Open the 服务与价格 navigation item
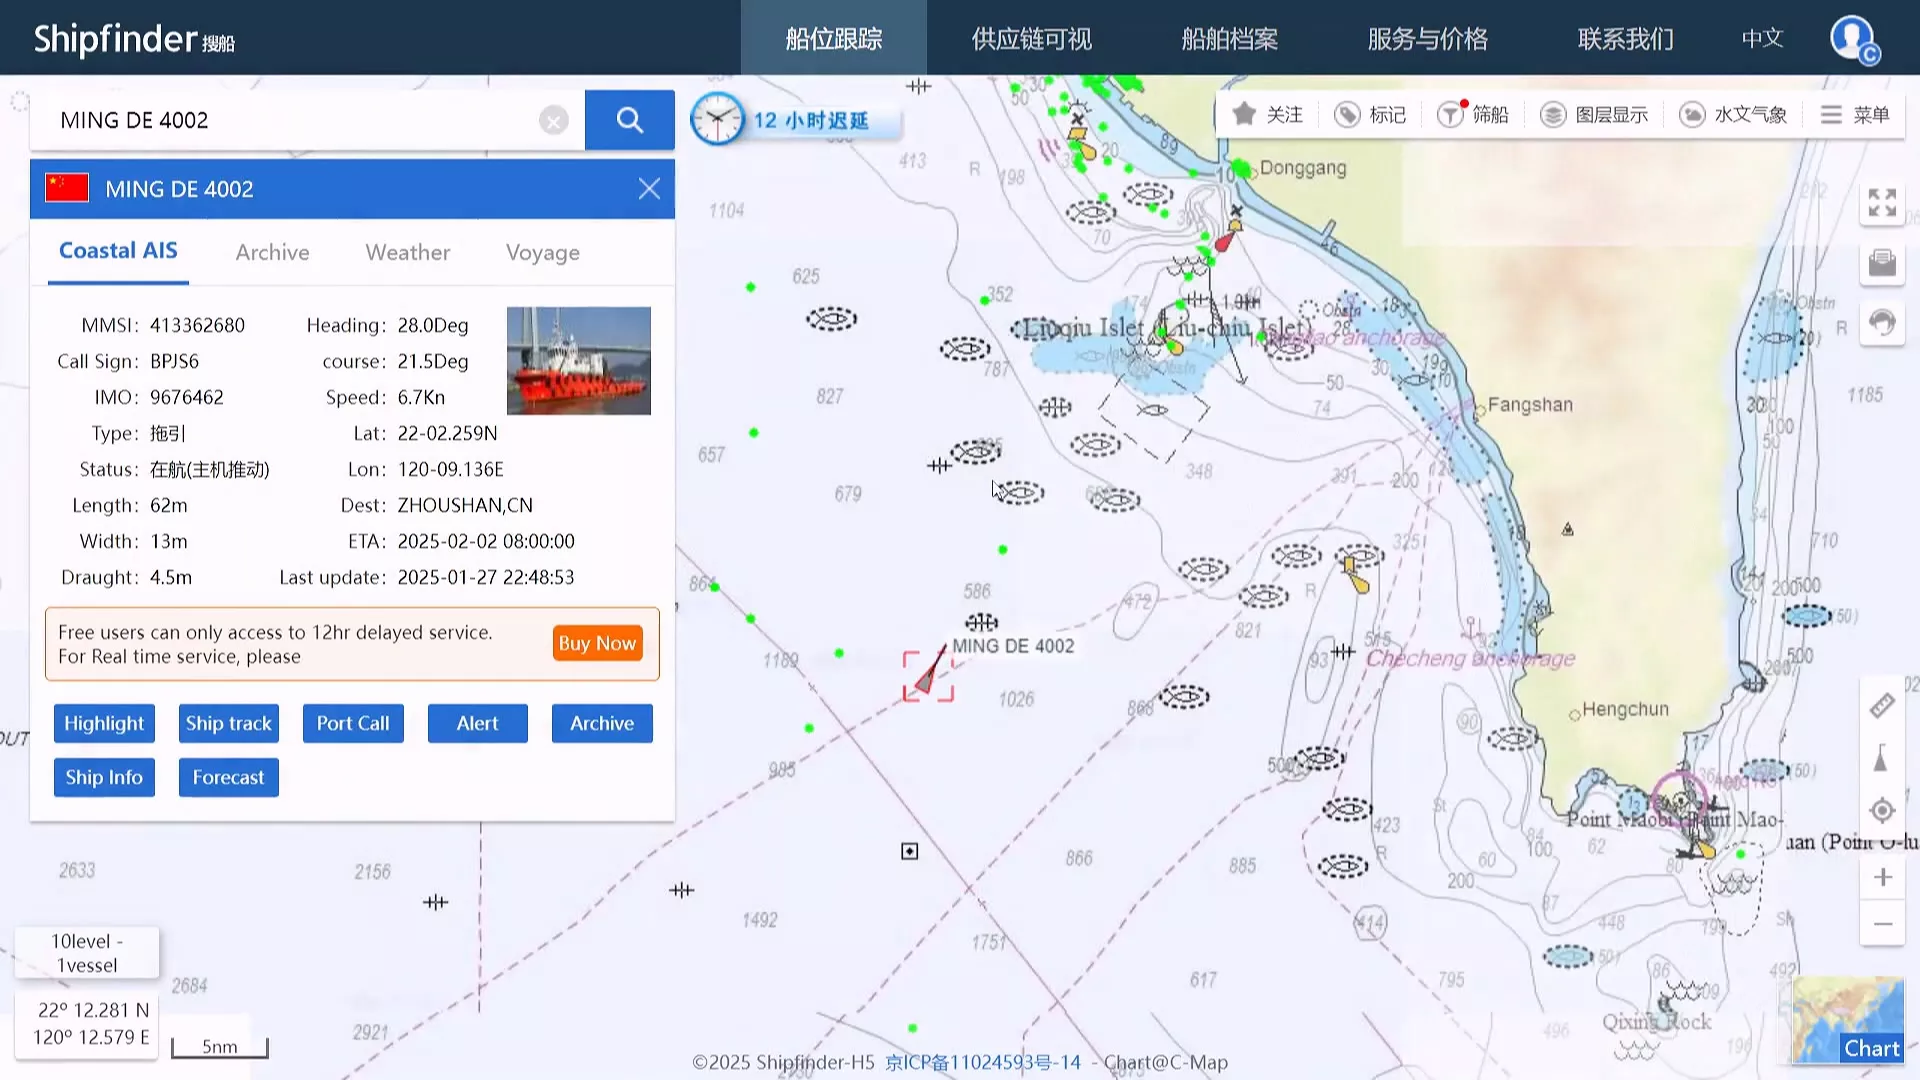 (1427, 38)
